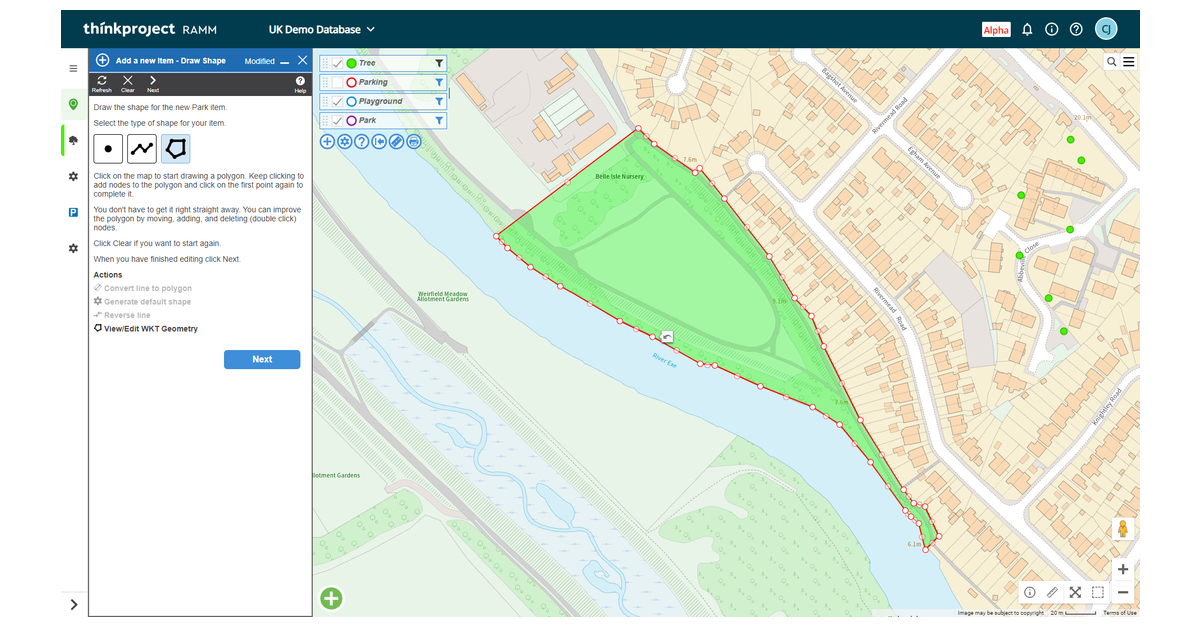Click the green Tree layer color circle
This screenshot has height=627, width=1200.
[x=351, y=63]
